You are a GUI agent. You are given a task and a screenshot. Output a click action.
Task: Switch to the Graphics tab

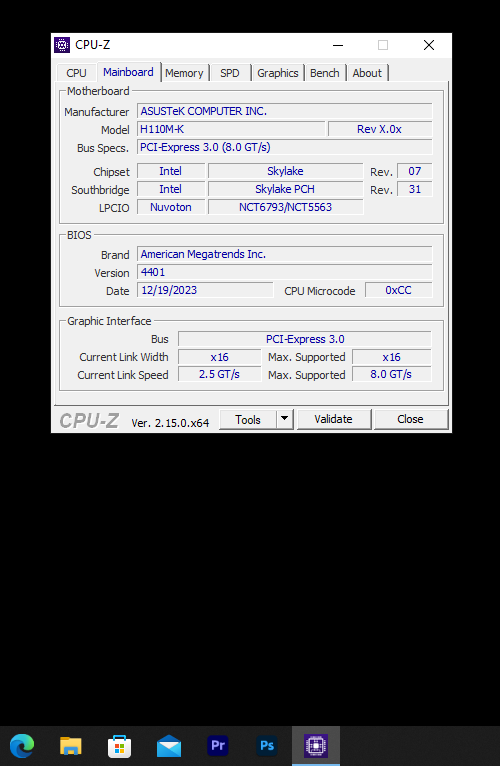pos(278,73)
